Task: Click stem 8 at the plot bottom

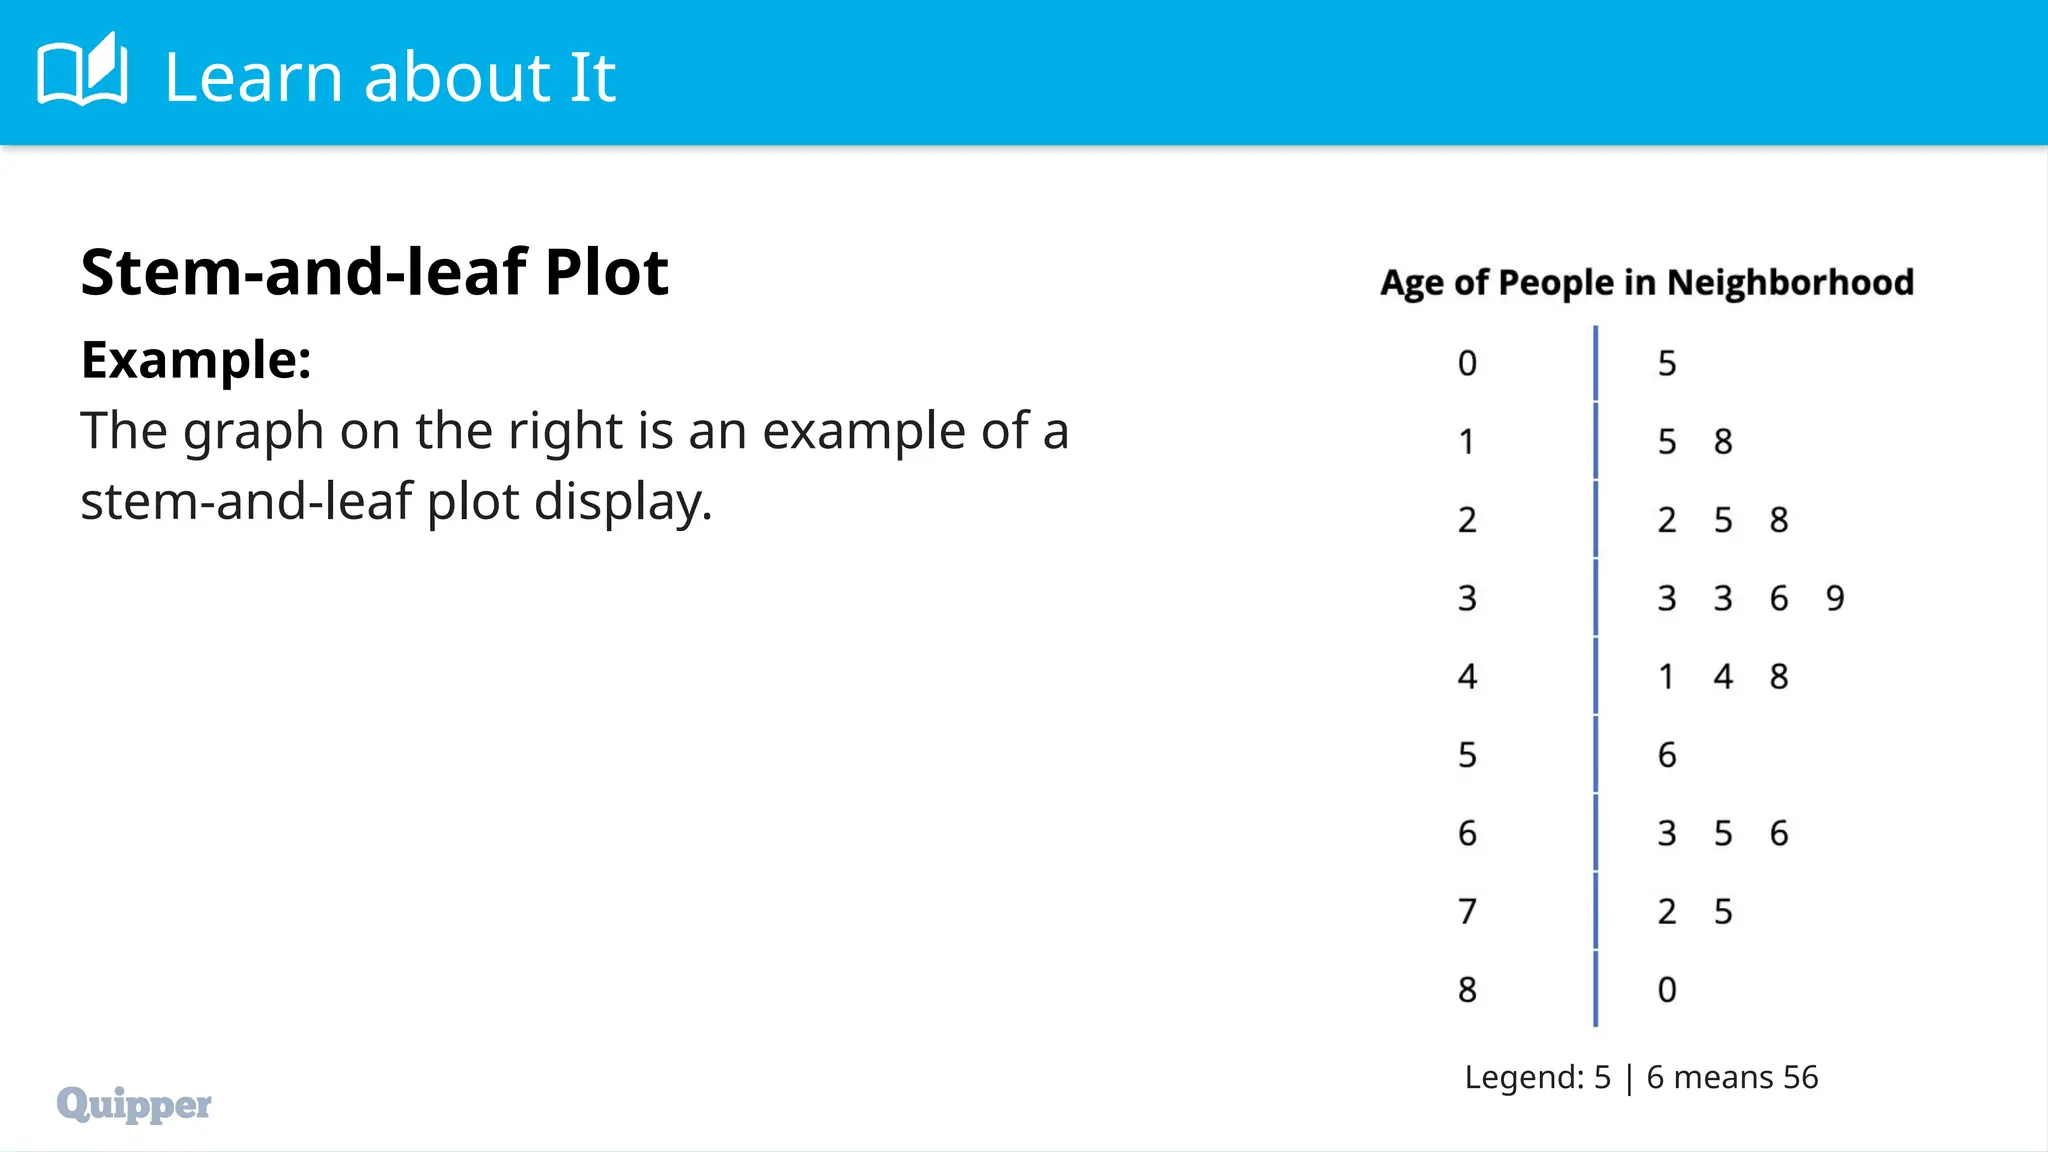Action: tap(1467, 990)
